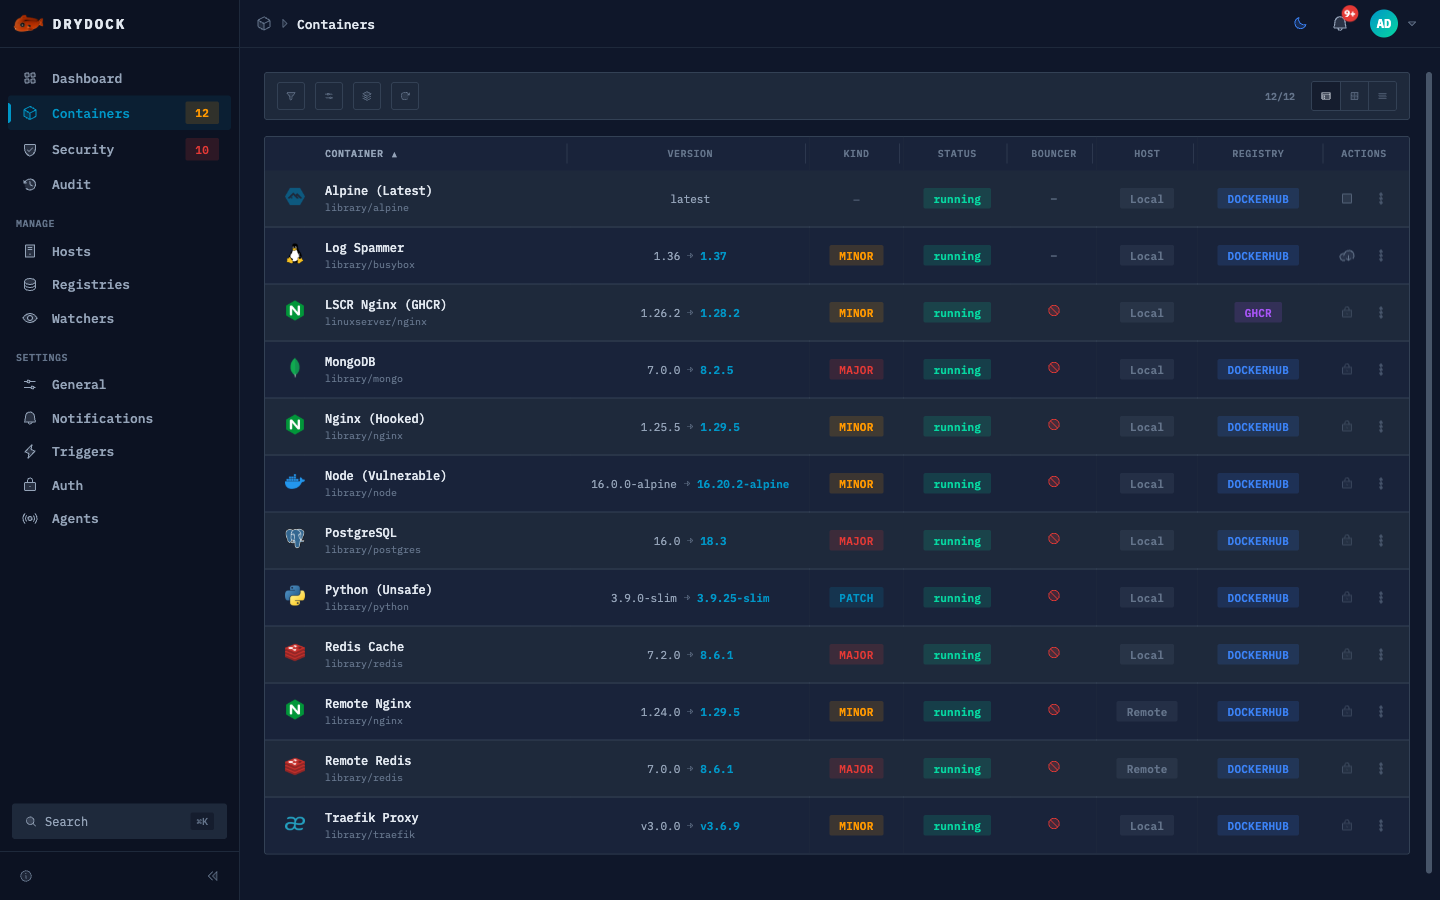Click the PostgreSQL elephant icon
Viewport: 1440px width, 900px height.
(295, 540)
